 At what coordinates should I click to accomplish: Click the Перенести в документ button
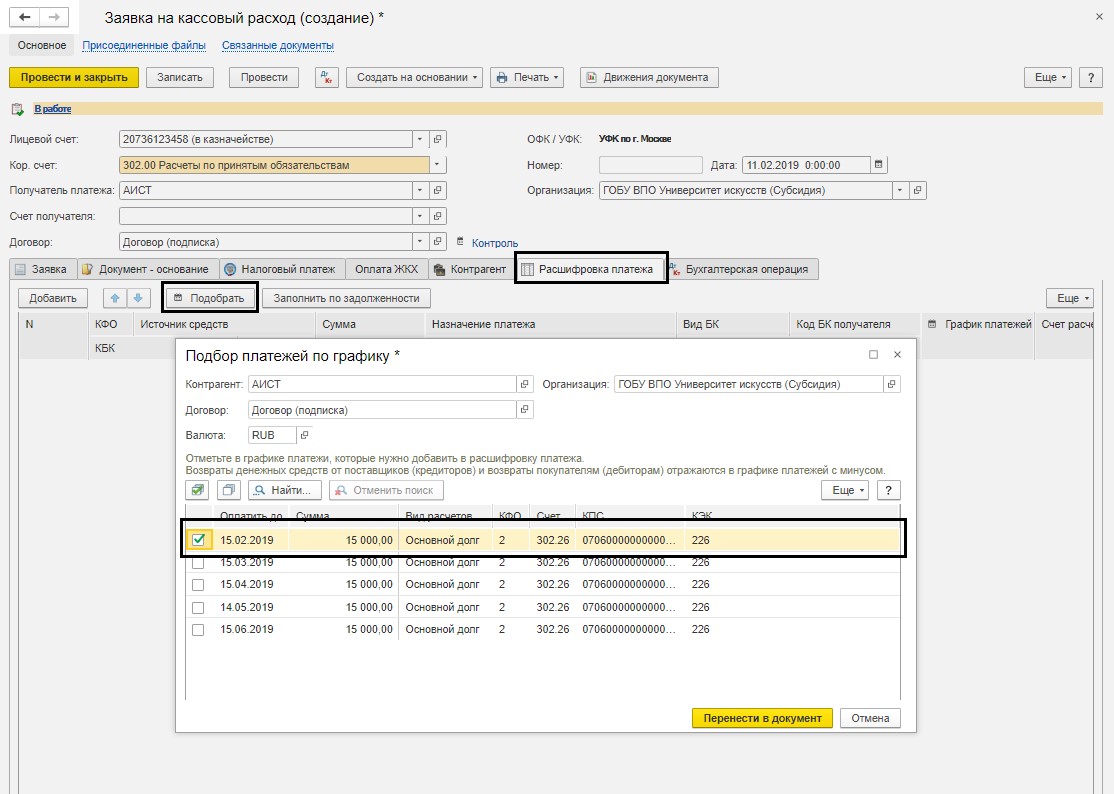click(x=762, y=718)
